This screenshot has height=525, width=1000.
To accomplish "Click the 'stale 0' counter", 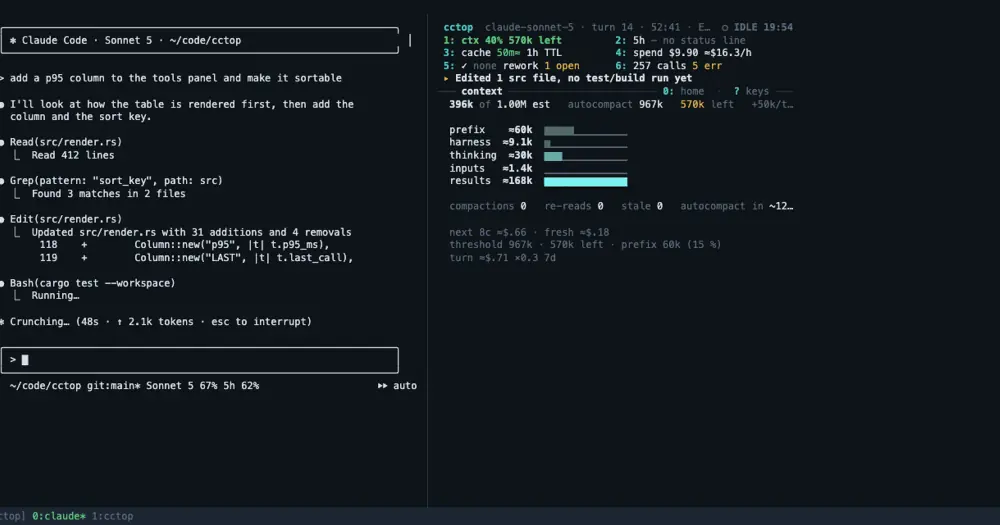I will pyautogui.click(x=642, y=206).
